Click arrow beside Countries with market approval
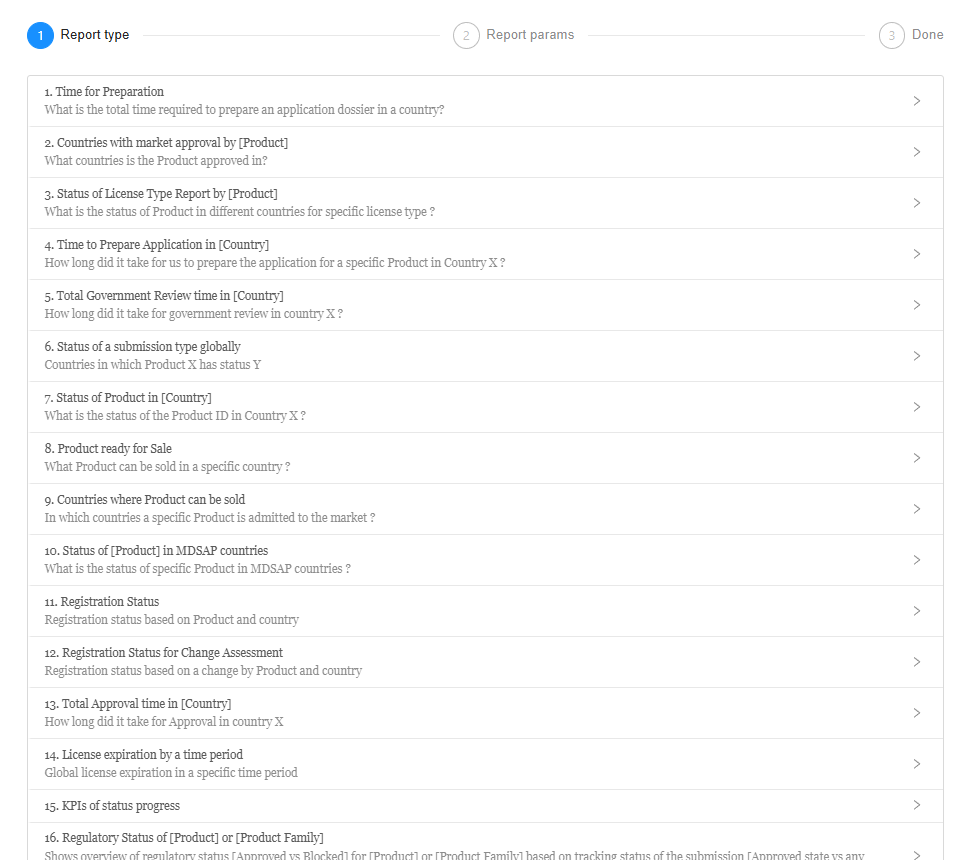 pyautogui.click(x=916, y=152)
